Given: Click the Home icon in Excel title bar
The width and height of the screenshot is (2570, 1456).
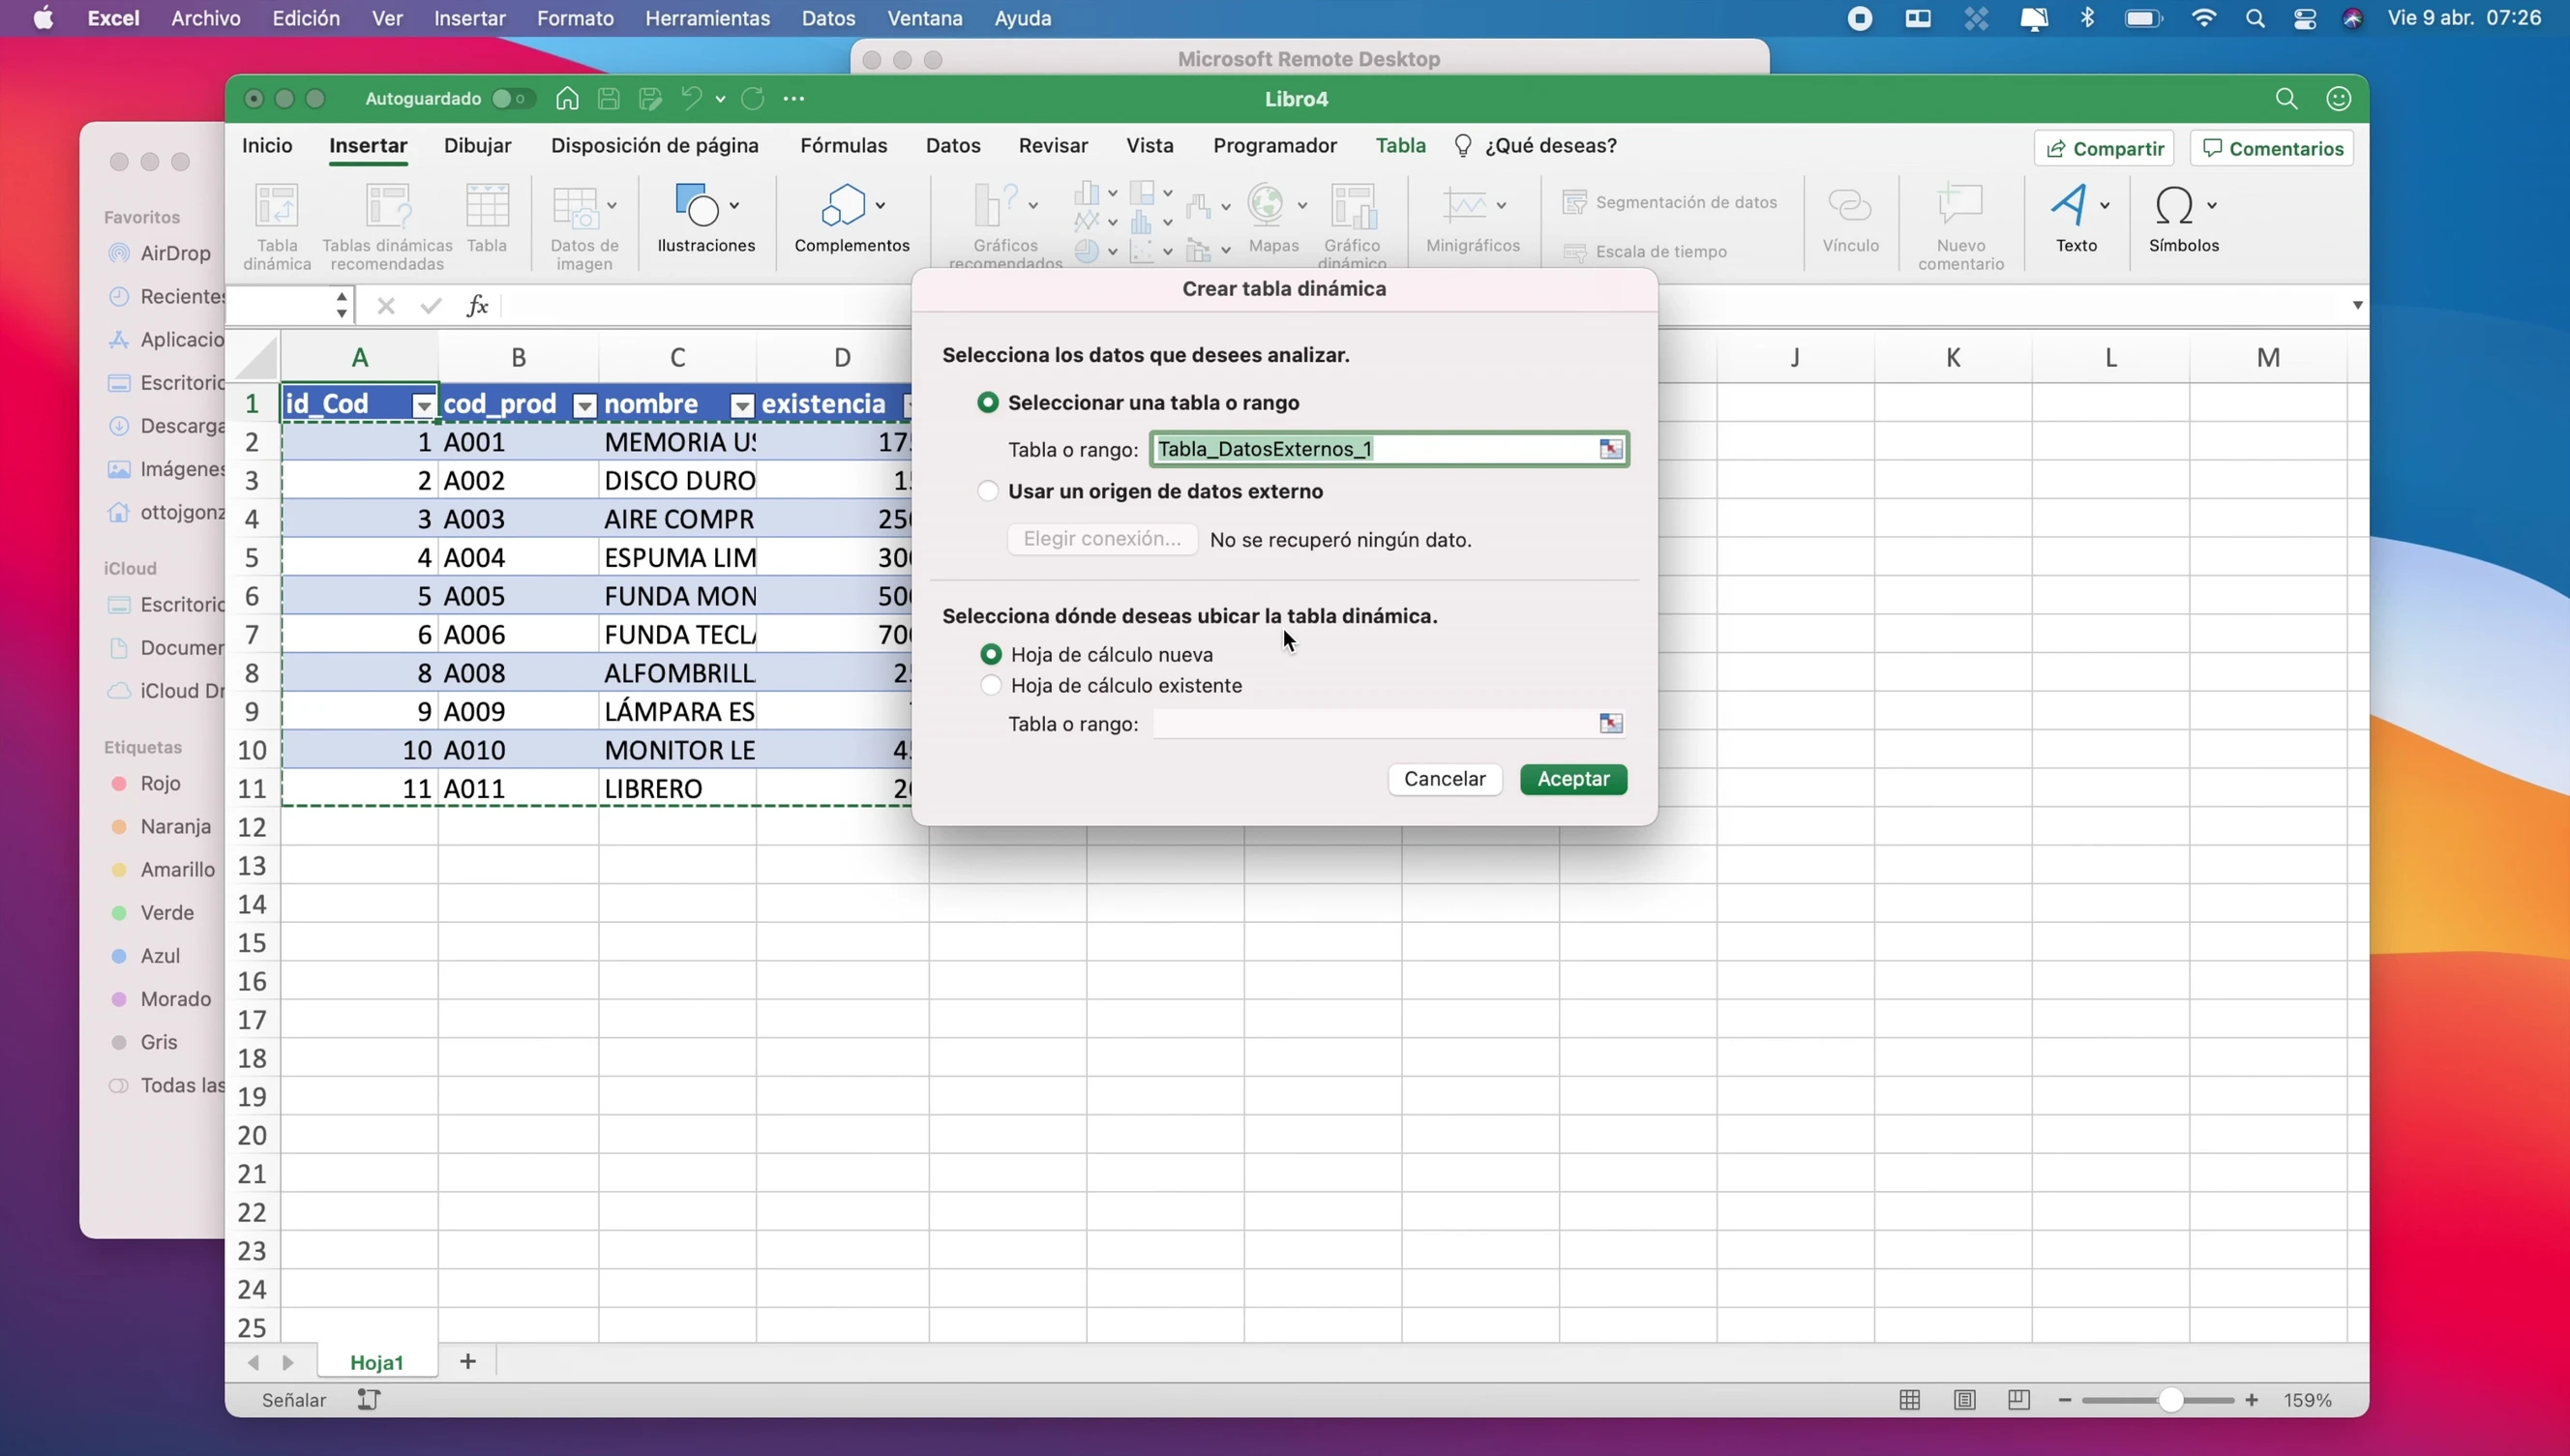Looking at the screenshot, I should click(x=567, y=98).
